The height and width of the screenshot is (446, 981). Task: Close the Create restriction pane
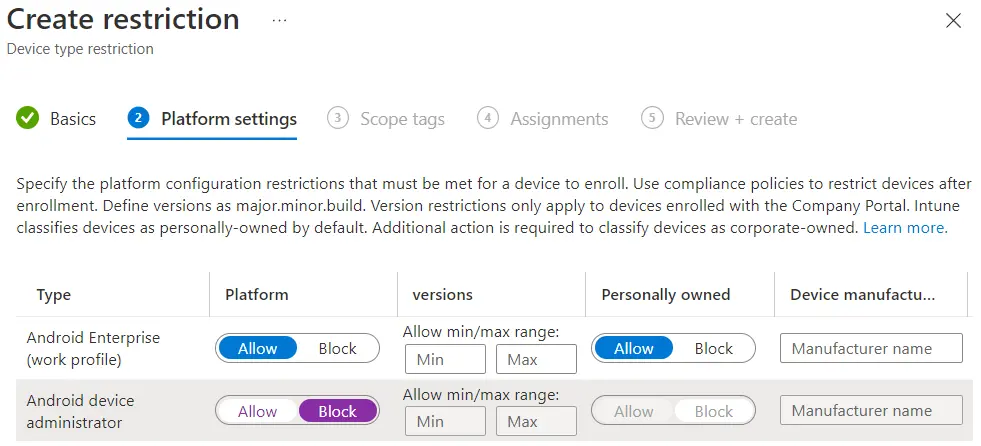point(953,21)
